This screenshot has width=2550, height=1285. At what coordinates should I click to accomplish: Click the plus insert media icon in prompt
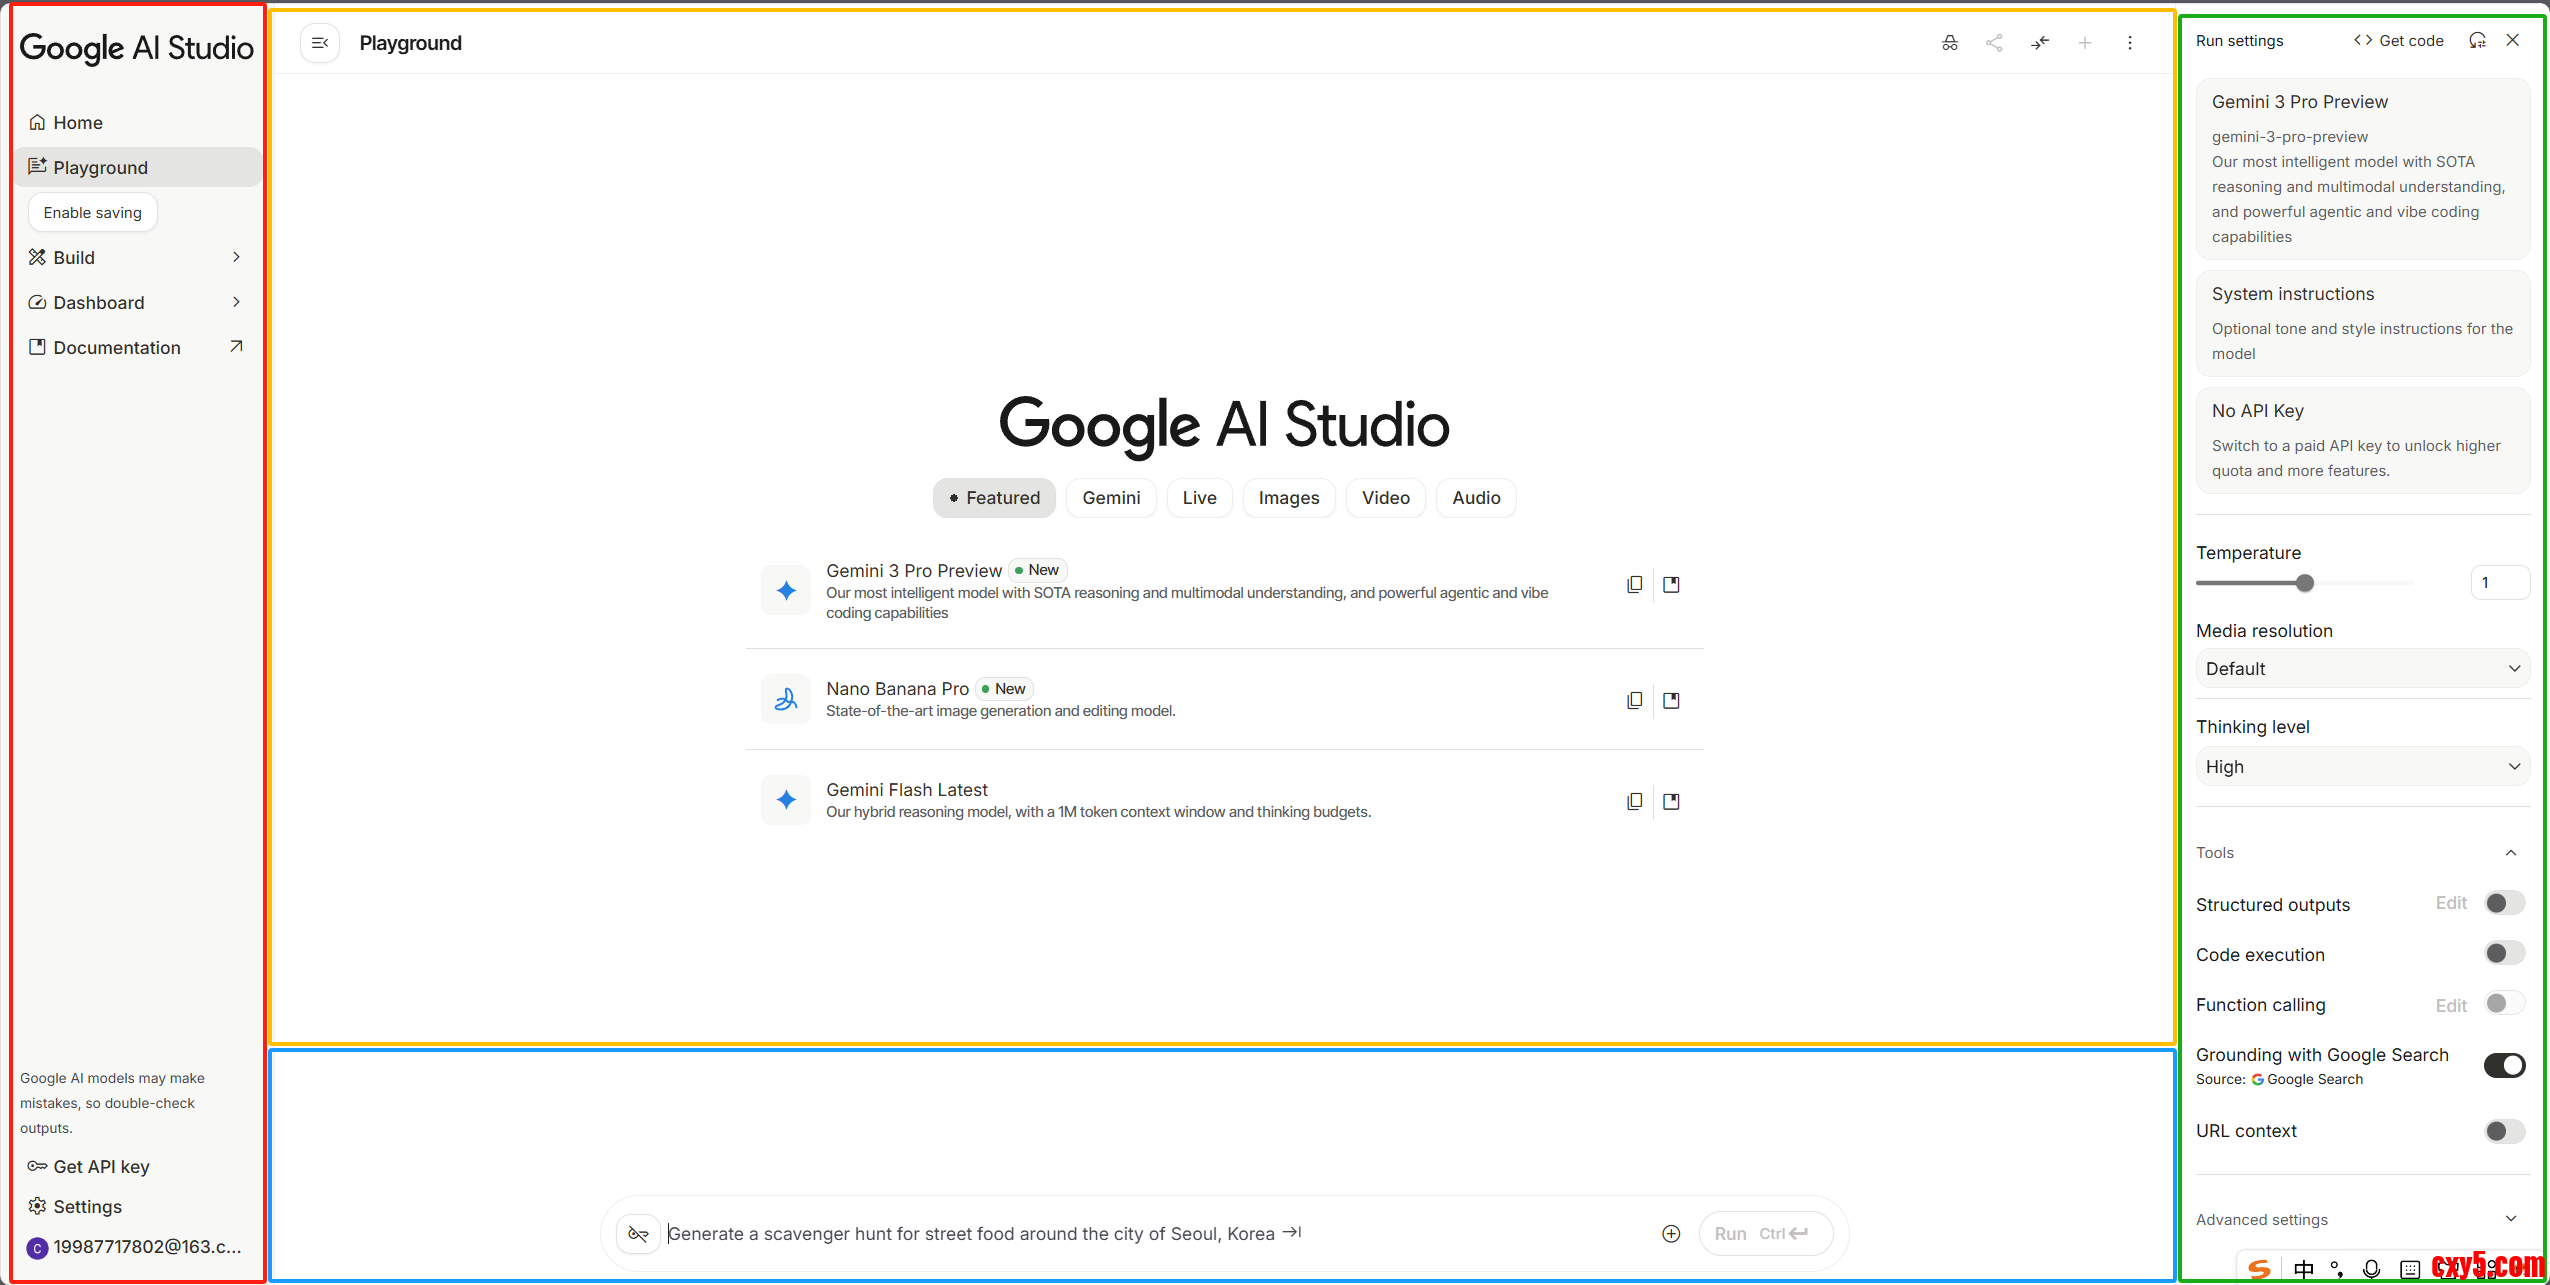tap(1670, 1233)
